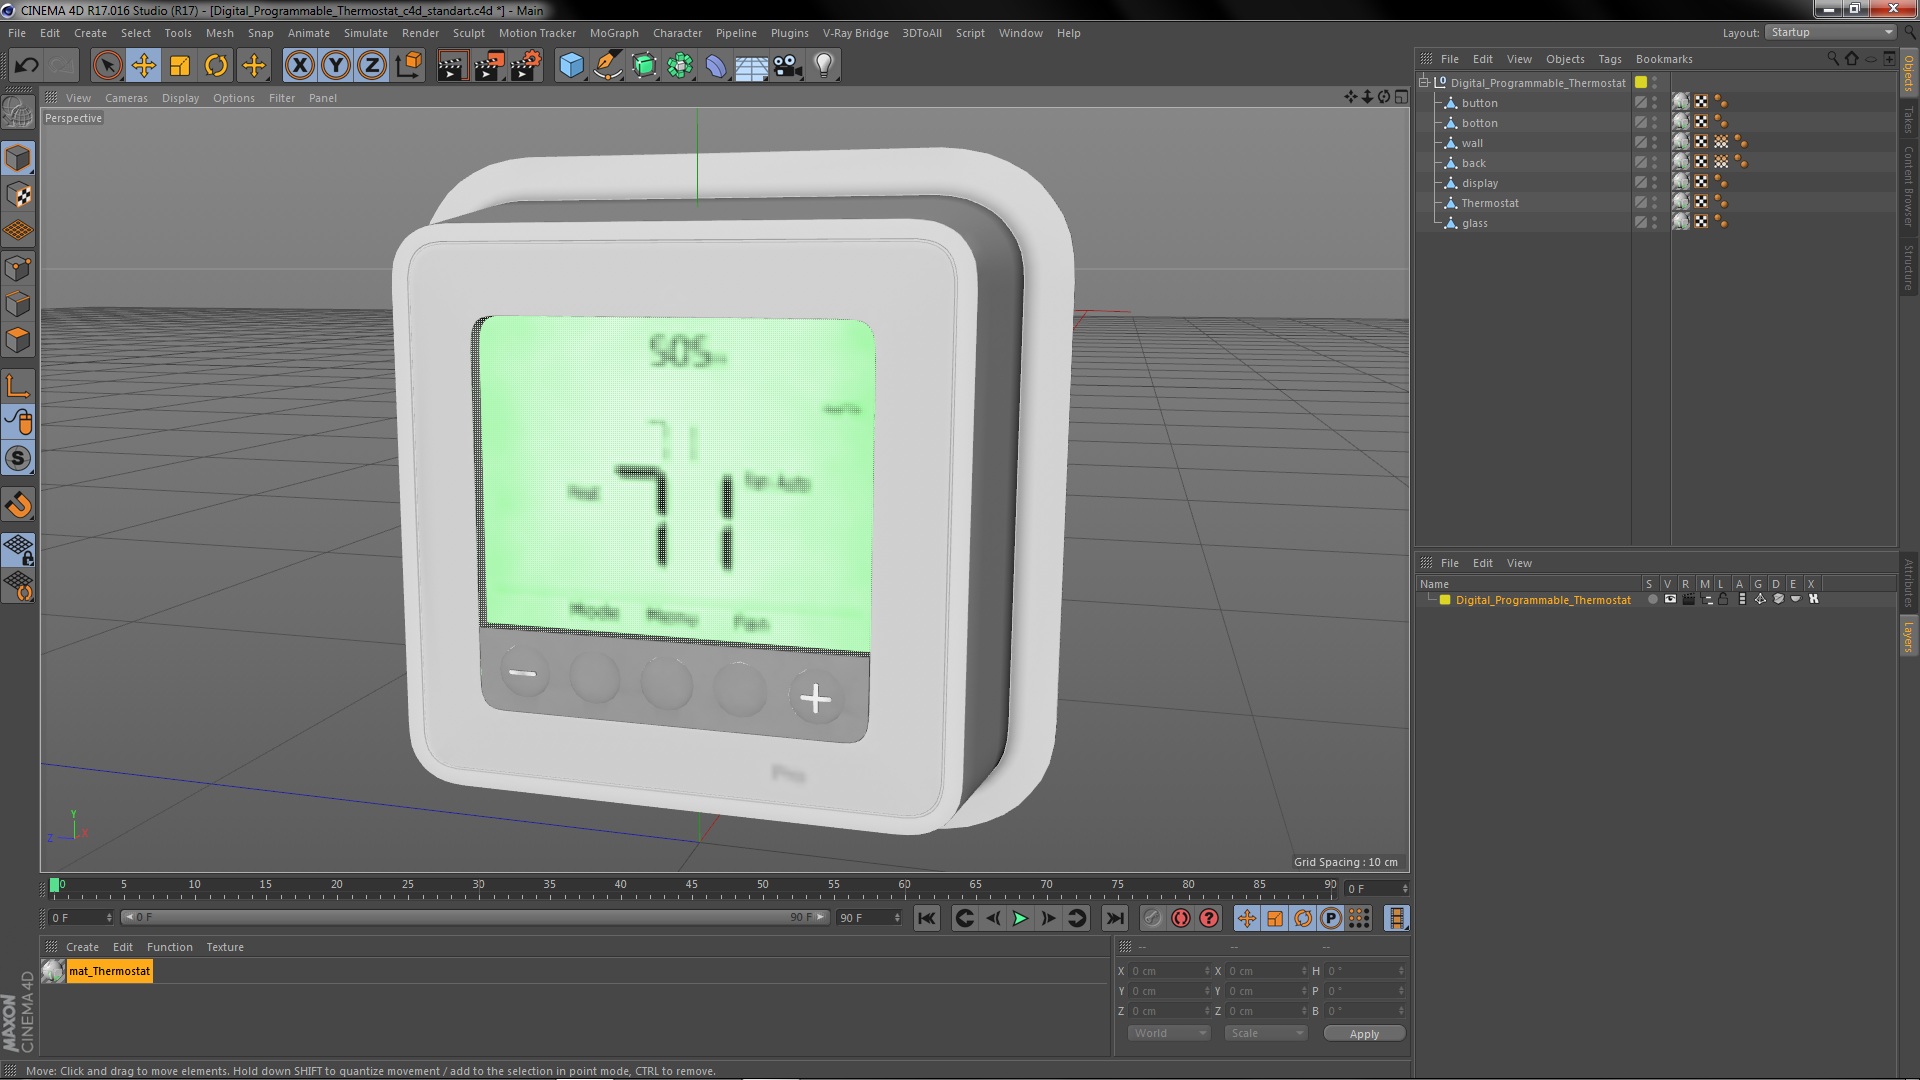The image size is (1920, 1080).
Task: Toggle X axis lock
Action: click(299, 66)
